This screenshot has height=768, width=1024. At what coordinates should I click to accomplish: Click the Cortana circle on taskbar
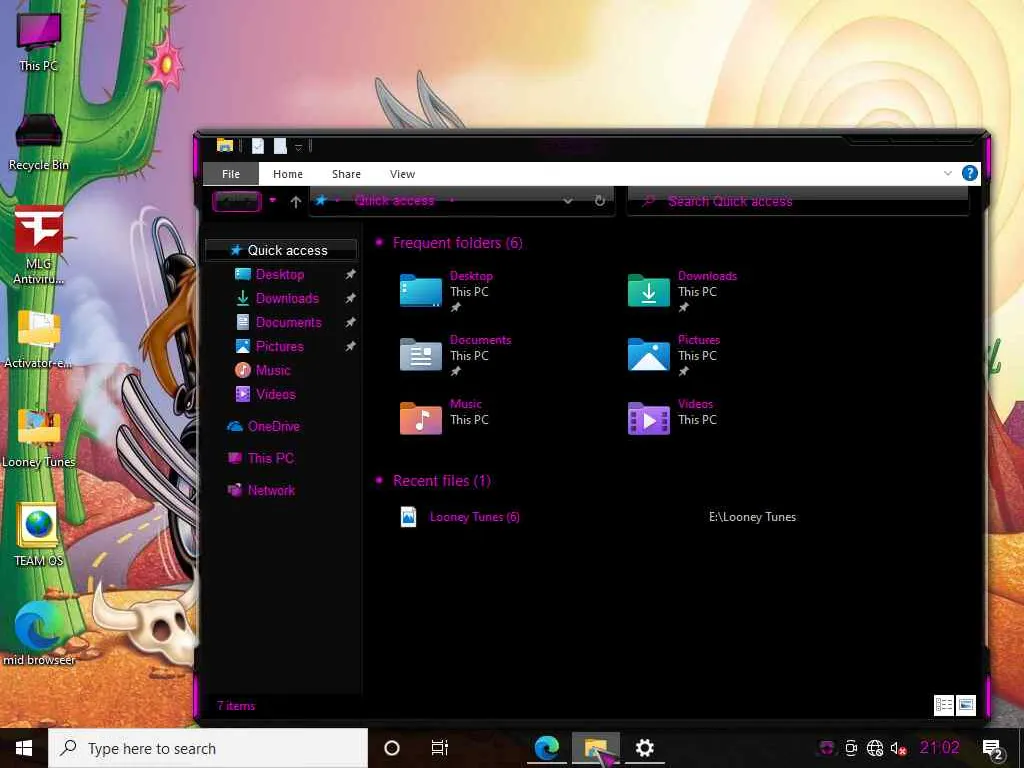click(x=392, y=748)
